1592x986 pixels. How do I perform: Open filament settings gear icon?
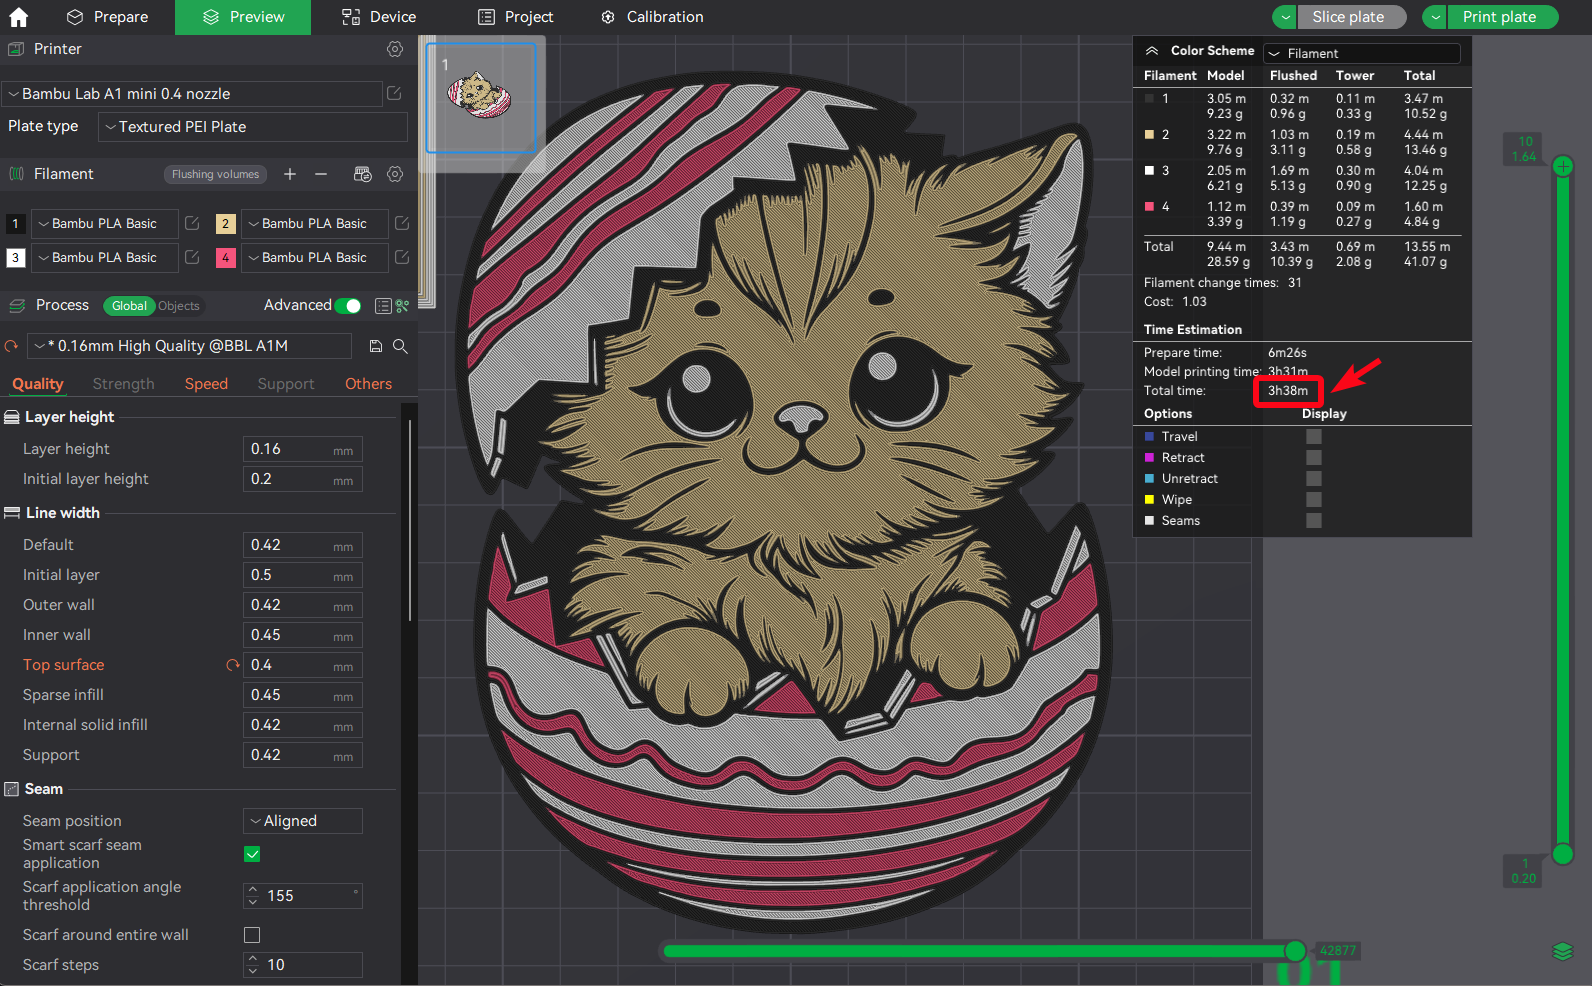pyautogui.click(x=395, y=174)
